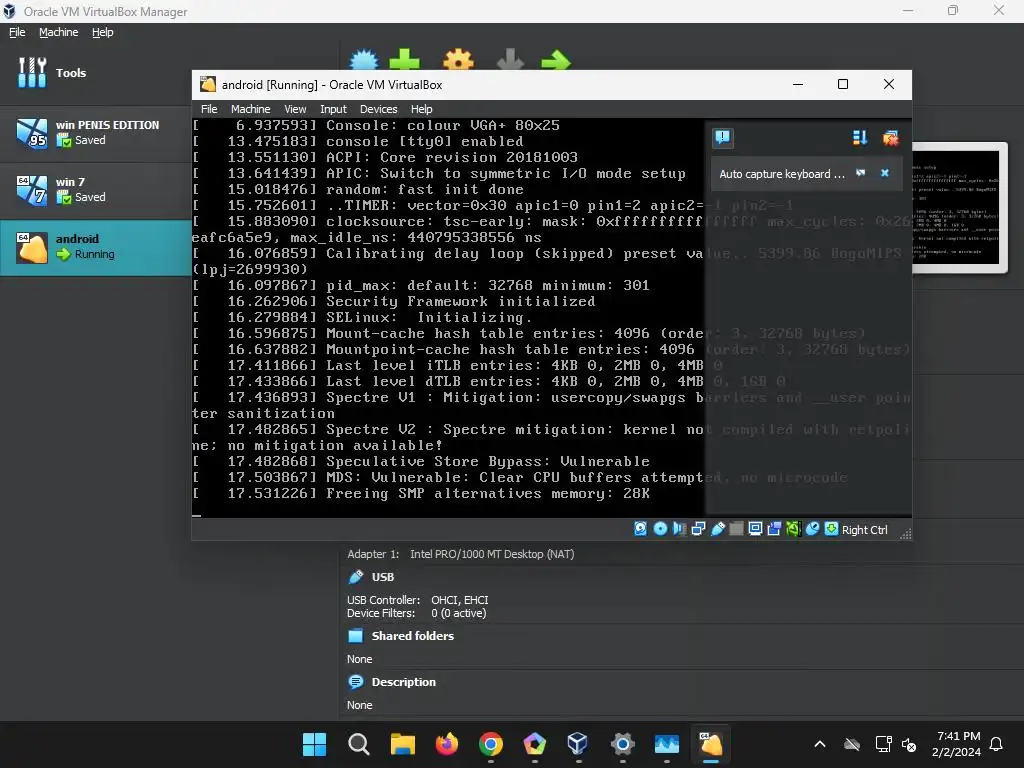Click the Discard gray down-arrow toolbar icon
This screenshot has height=768, width=1024.
pos(511,59)
